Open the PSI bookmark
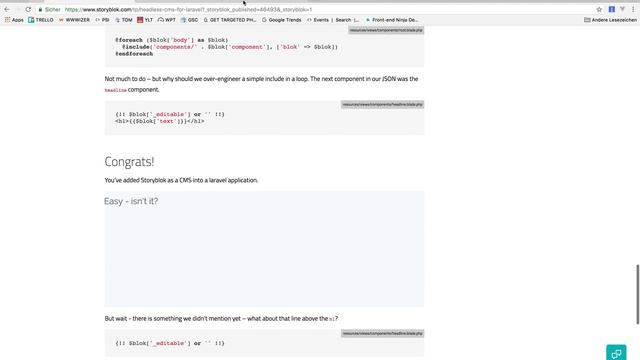Viewport: 640px width, 360px height. point(102,20)
